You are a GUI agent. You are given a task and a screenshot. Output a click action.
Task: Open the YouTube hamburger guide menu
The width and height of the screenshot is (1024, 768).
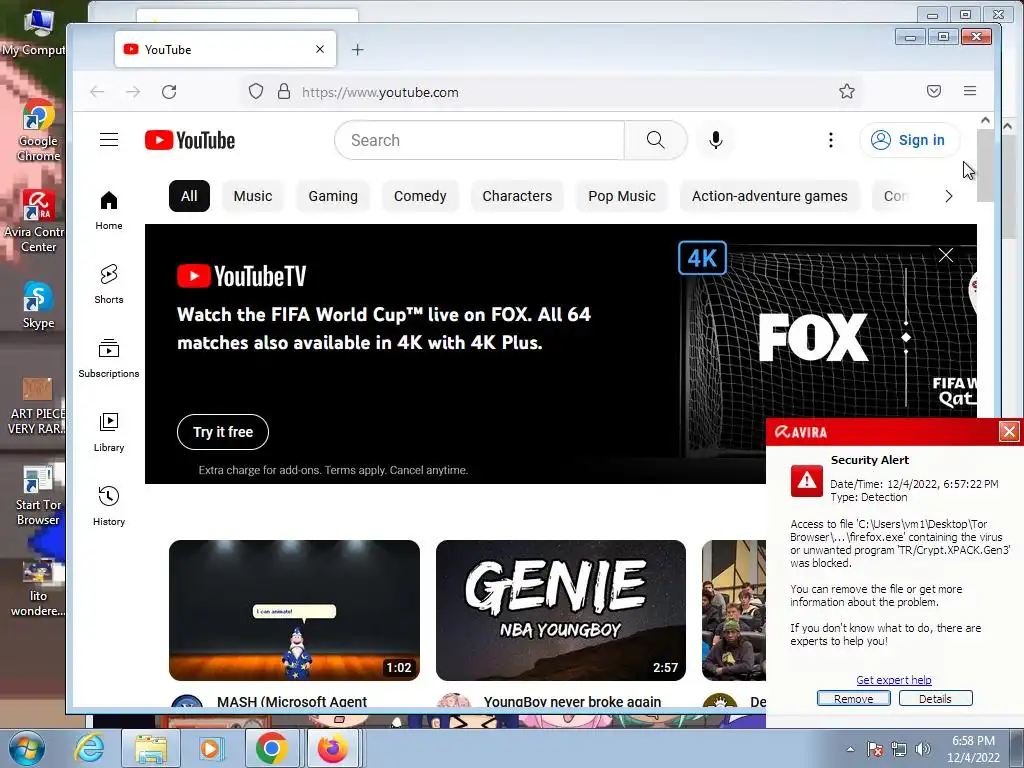click(109, 140)
